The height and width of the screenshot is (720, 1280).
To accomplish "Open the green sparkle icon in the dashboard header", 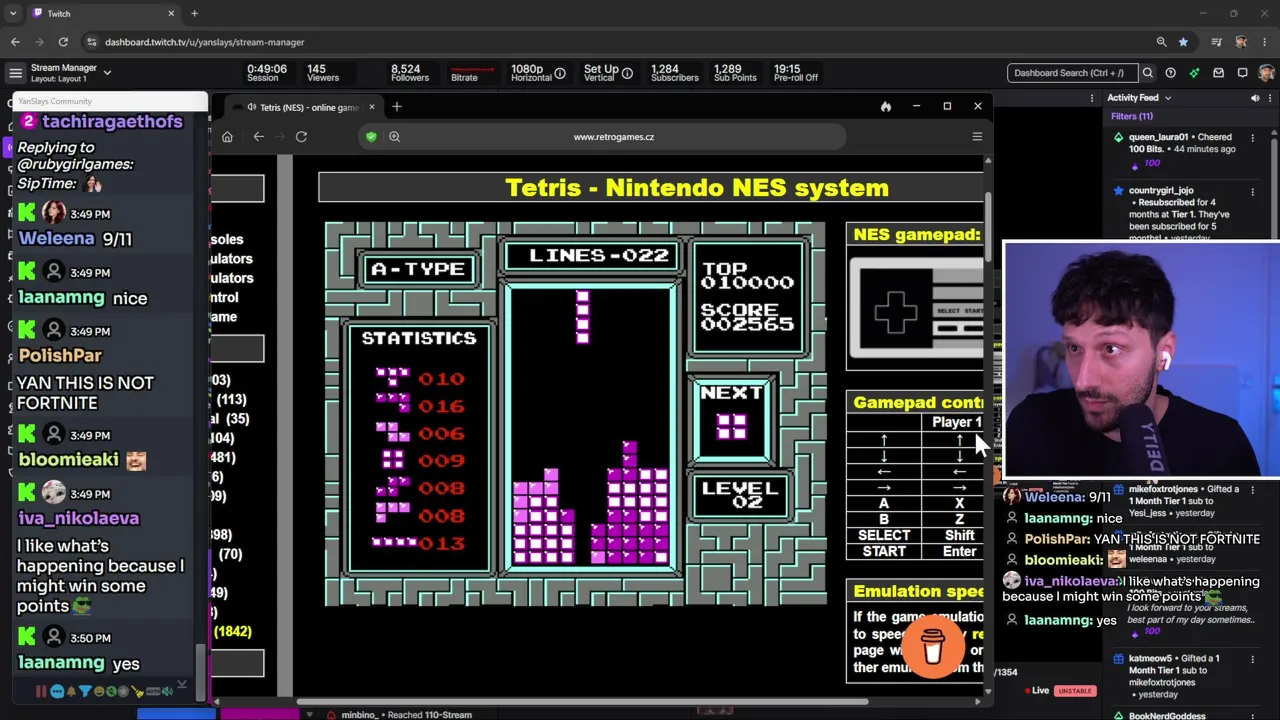I will pyautogui.click(x=1194, y=73).
